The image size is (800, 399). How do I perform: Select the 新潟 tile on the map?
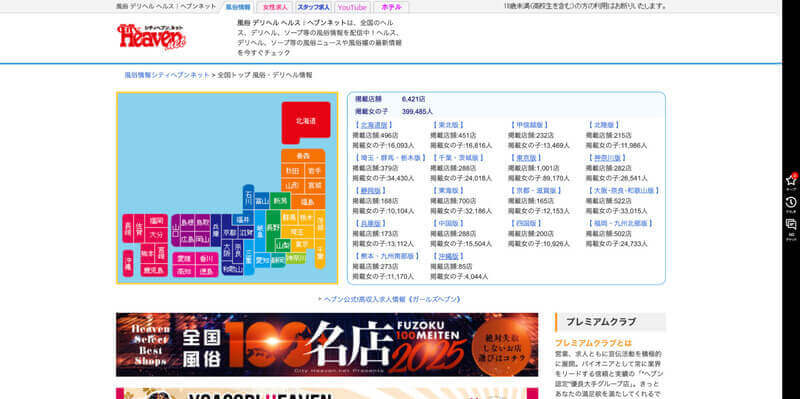tap(280, 201)
